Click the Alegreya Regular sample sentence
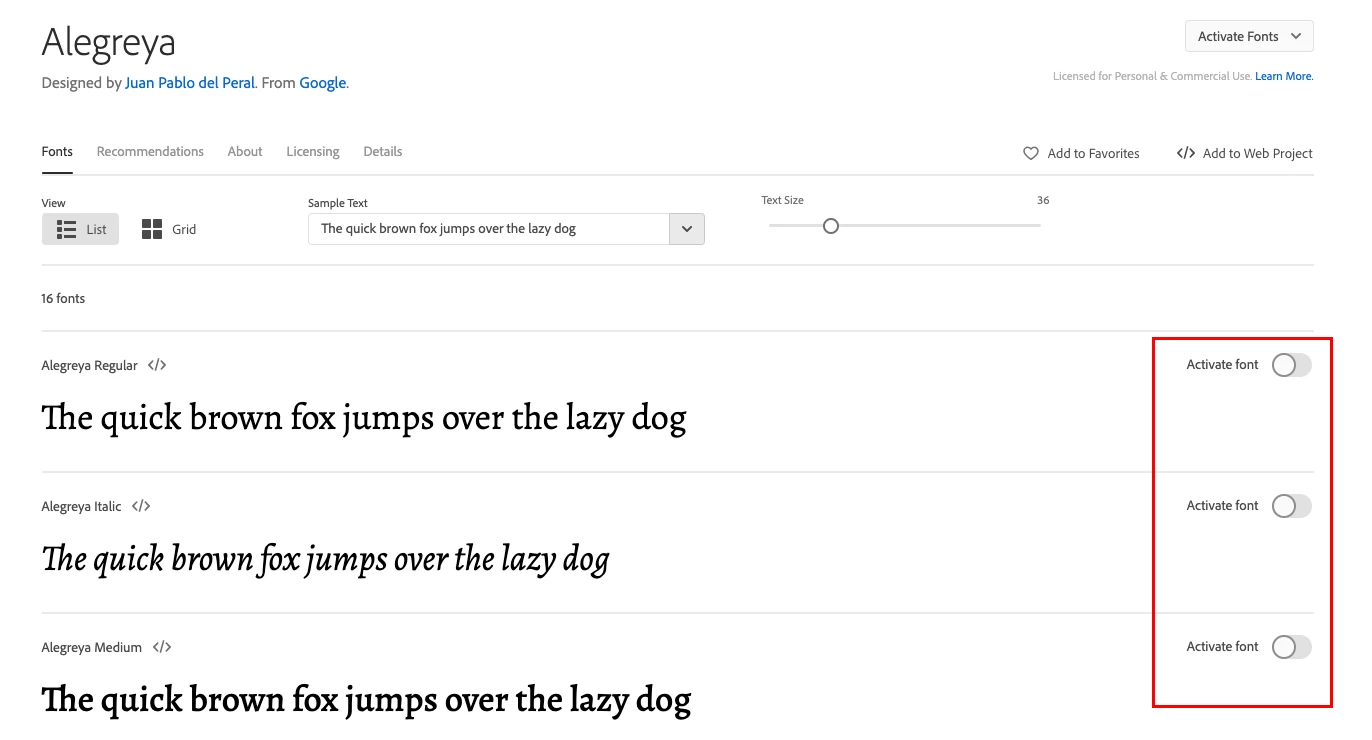Screen dimensions: 1372x740 coord(364,418)
